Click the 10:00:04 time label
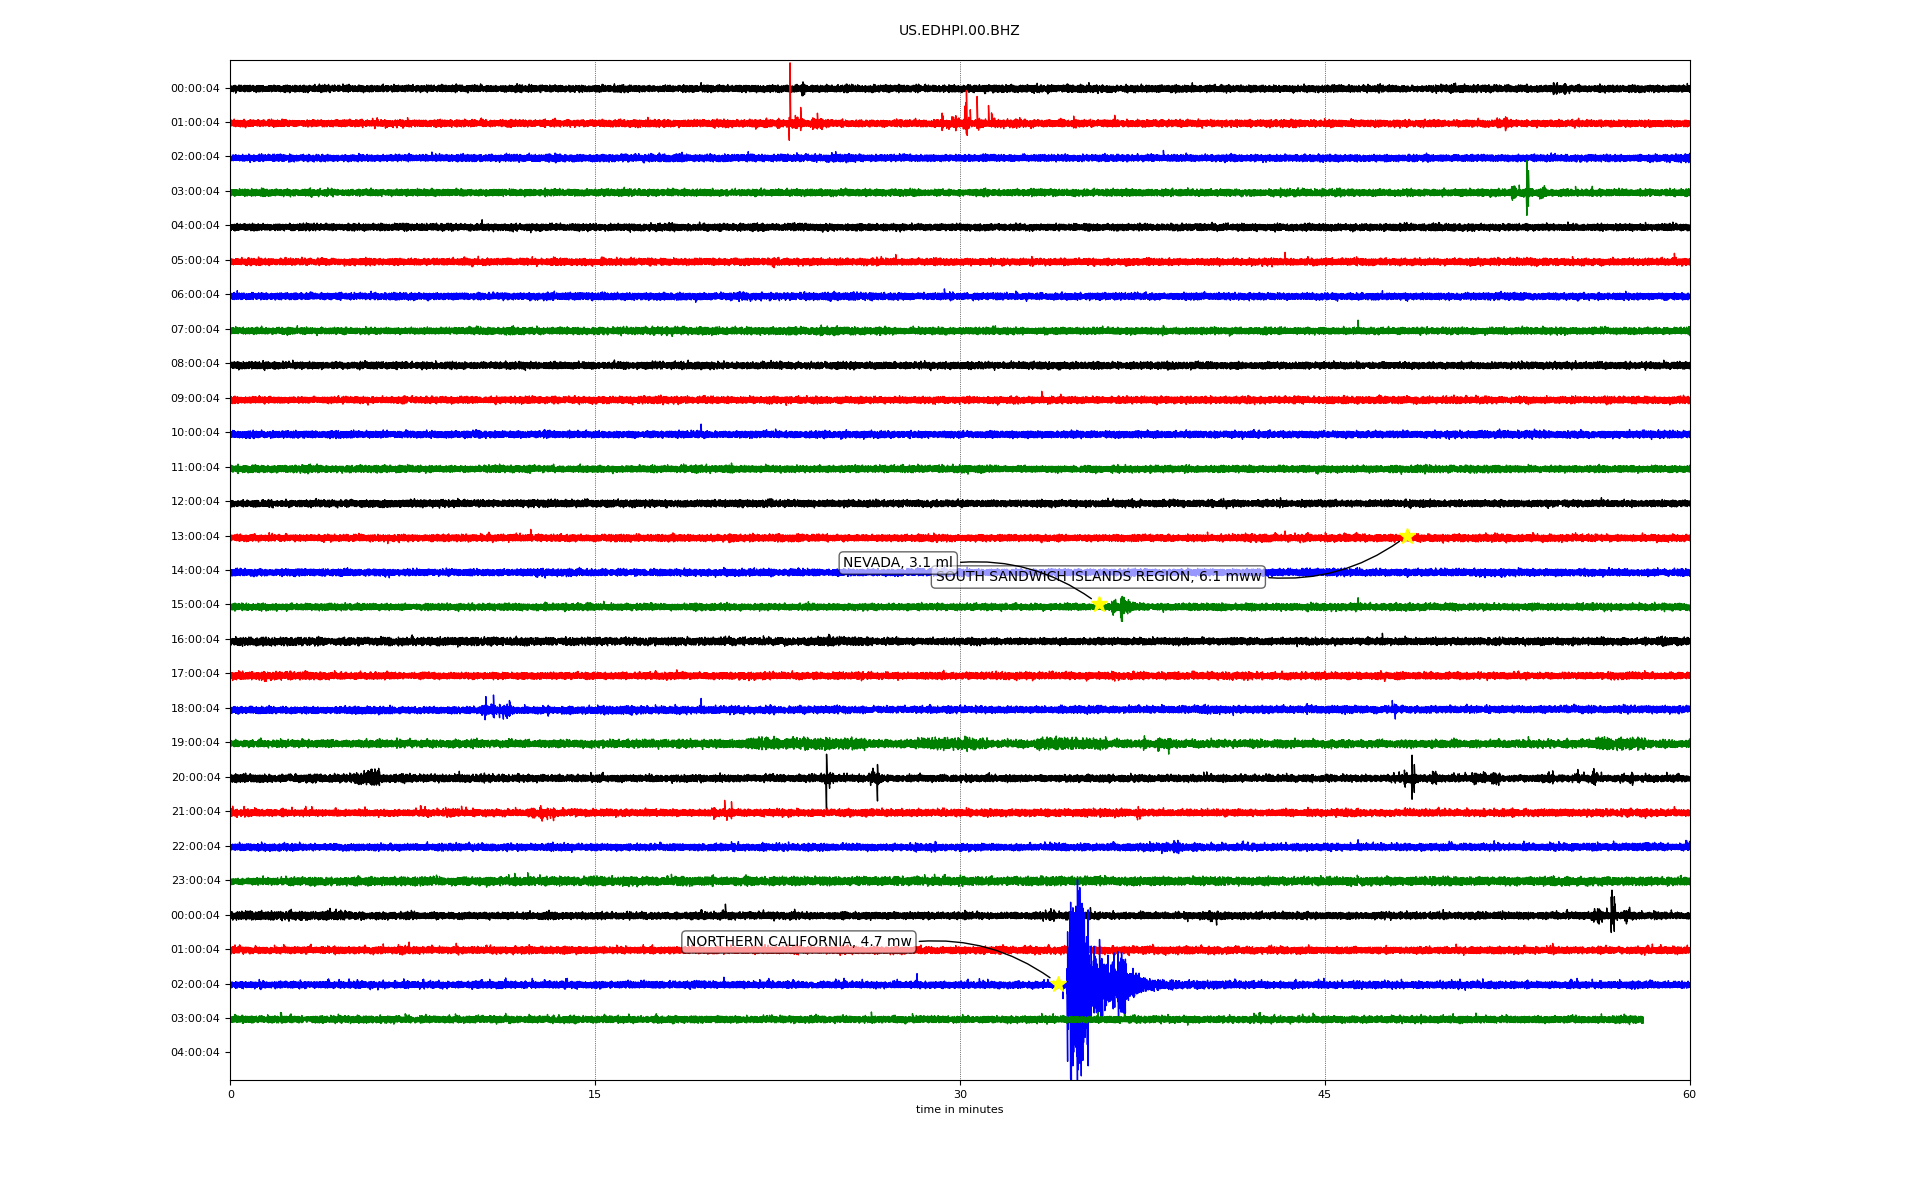Image resolution: width=1920 pixels, height=1200 pixels. tap(195, 433)
